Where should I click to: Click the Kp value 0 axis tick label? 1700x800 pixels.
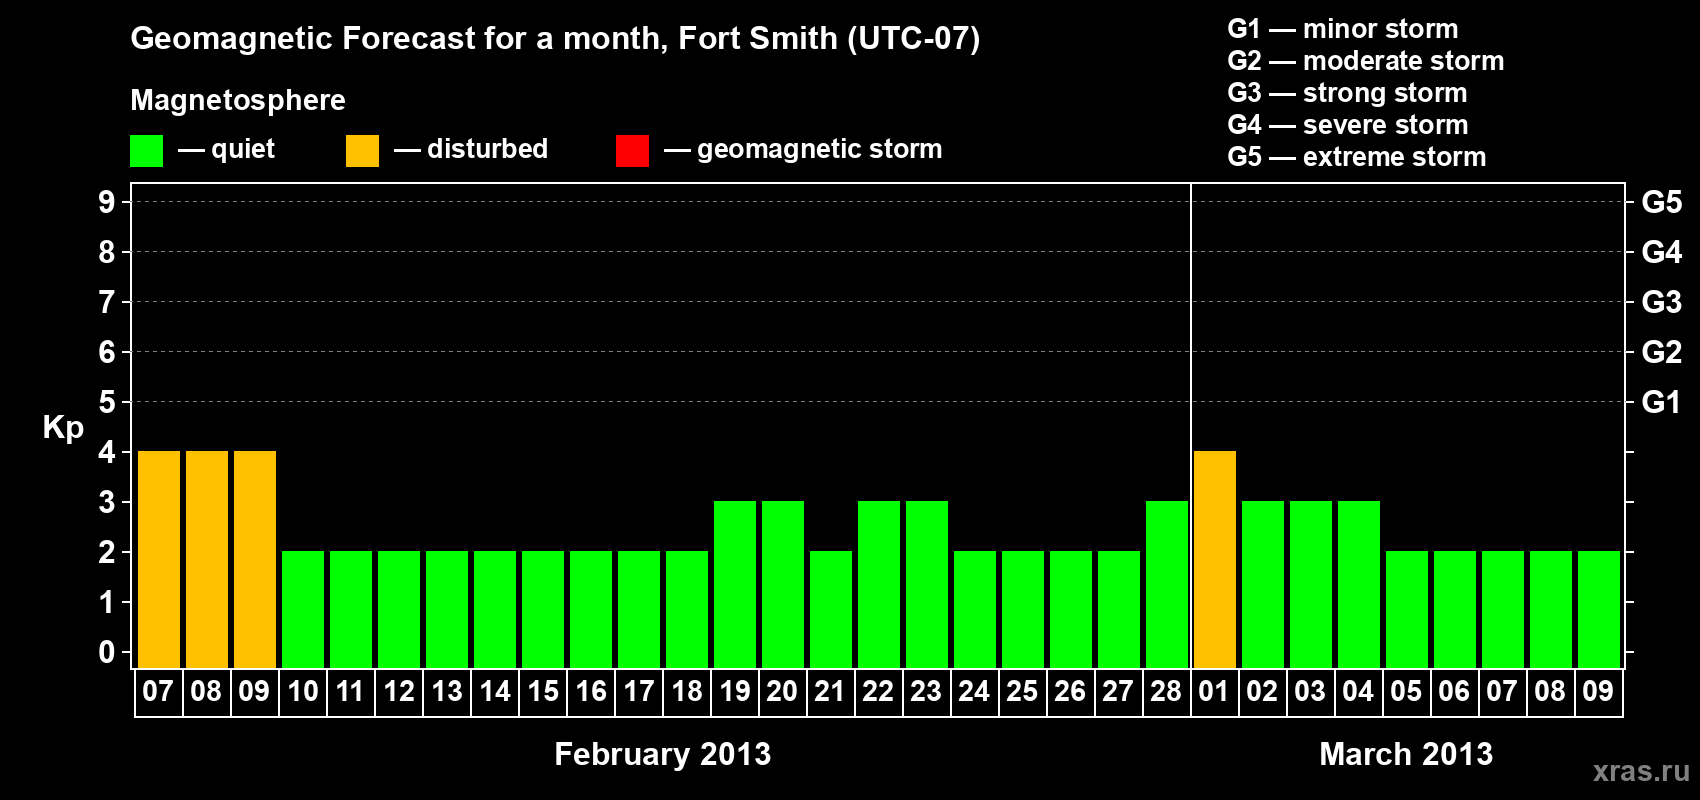(107, 653)
